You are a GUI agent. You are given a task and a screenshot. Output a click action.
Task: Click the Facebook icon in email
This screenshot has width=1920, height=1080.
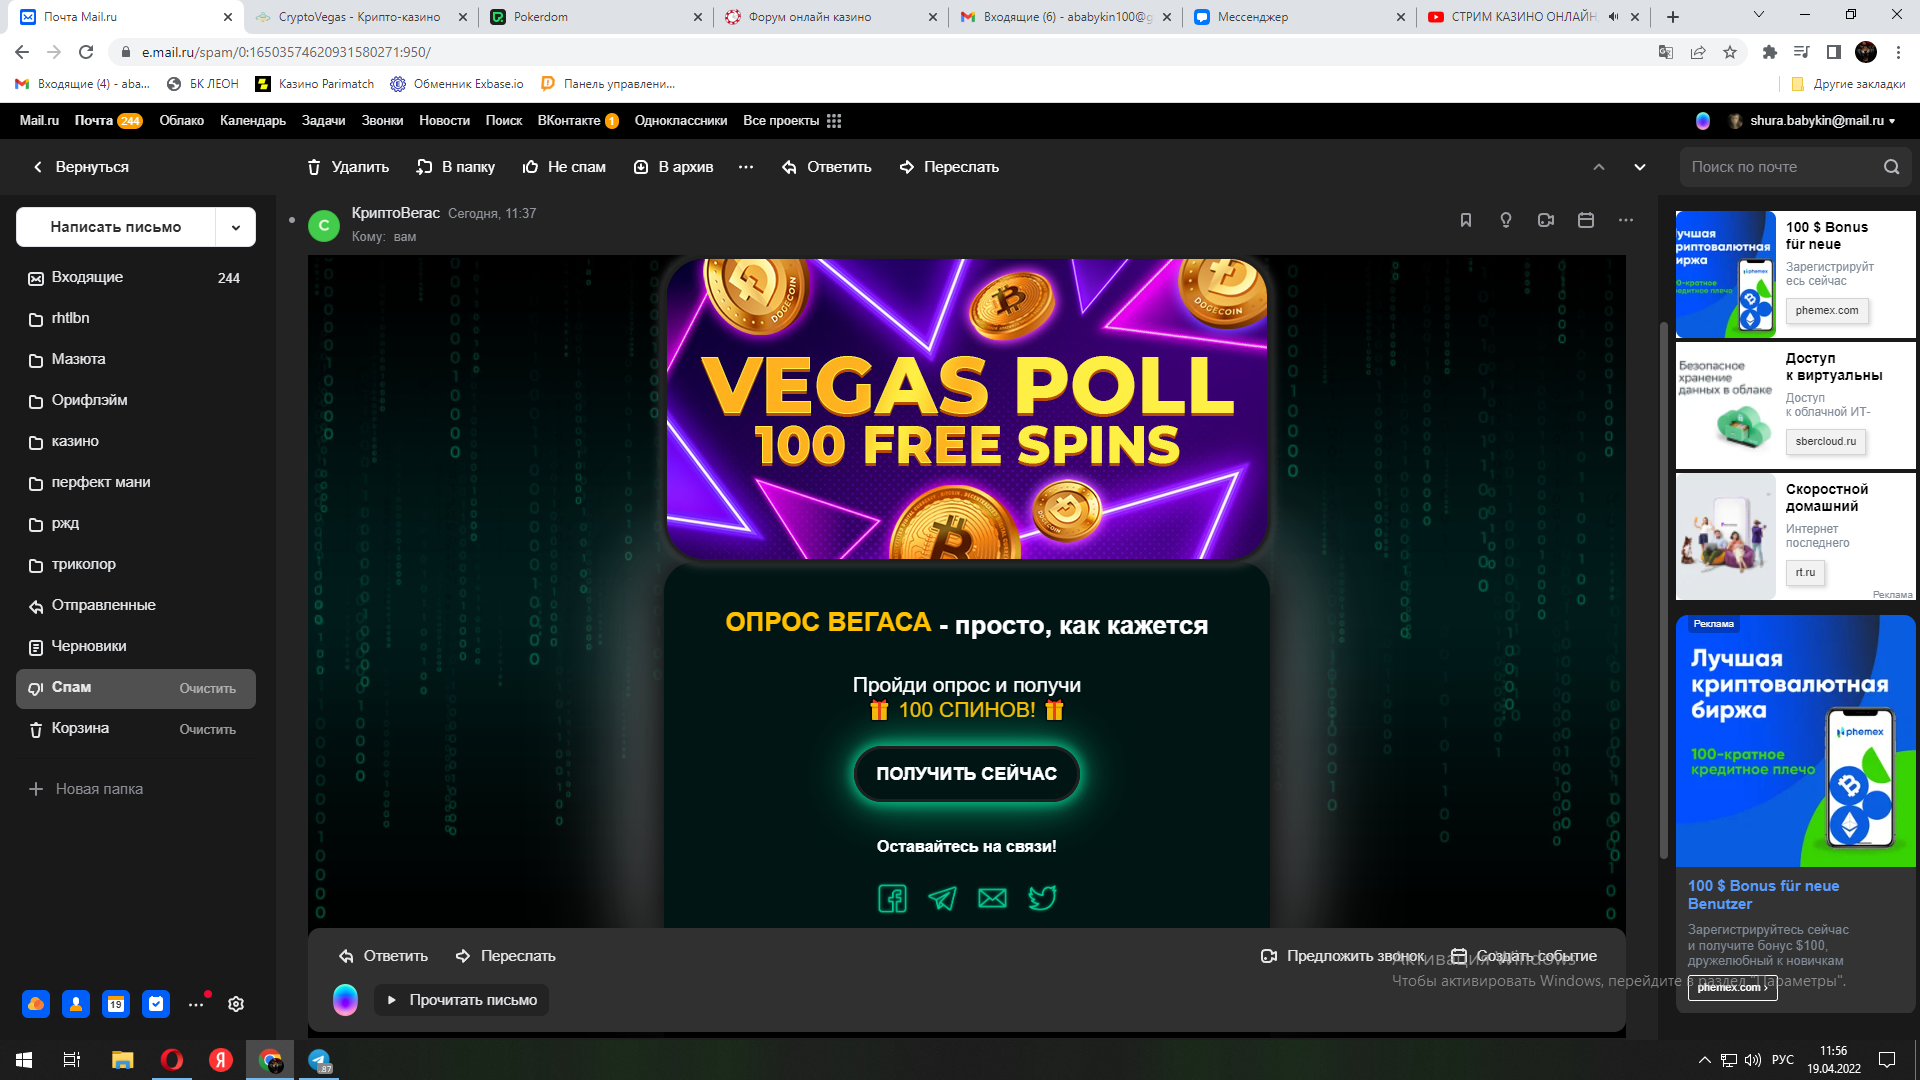(893, 898)
